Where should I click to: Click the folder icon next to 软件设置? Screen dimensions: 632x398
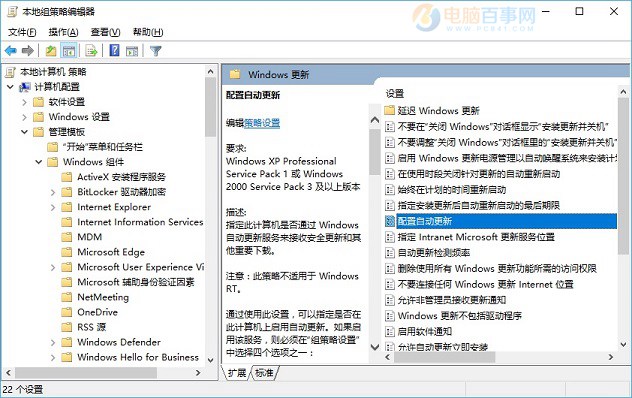tap(38, 102)
